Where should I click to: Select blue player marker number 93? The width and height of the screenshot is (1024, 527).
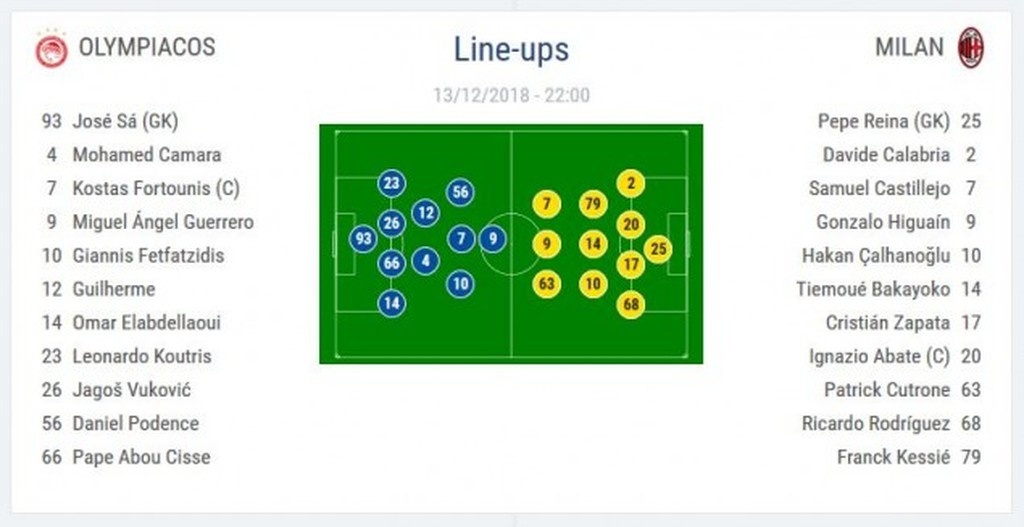pos(363,239)
